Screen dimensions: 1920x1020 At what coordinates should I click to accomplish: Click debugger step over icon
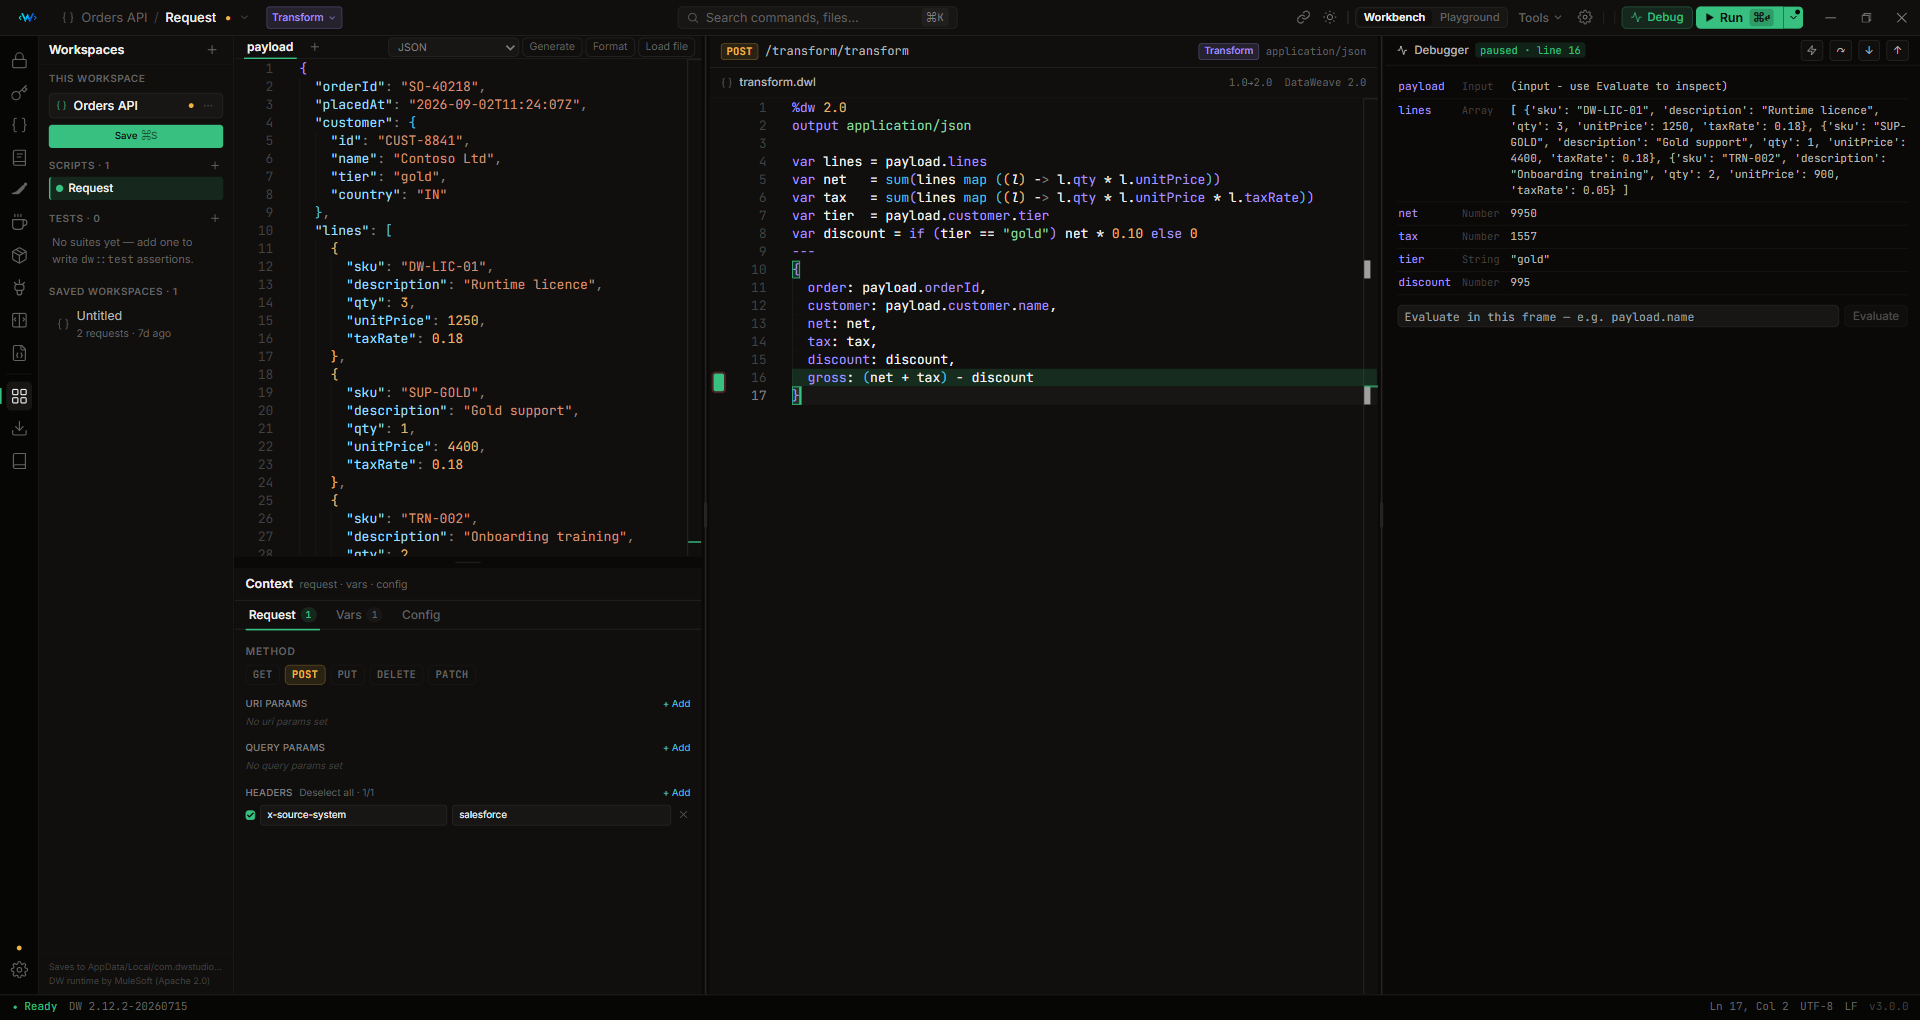pos(1840,50)
